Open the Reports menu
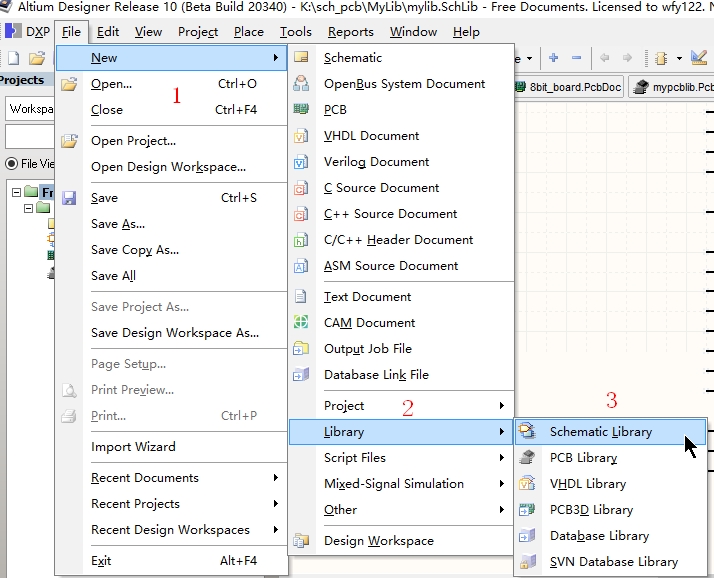This screenshot has height=578, width=714. (351, 32)
